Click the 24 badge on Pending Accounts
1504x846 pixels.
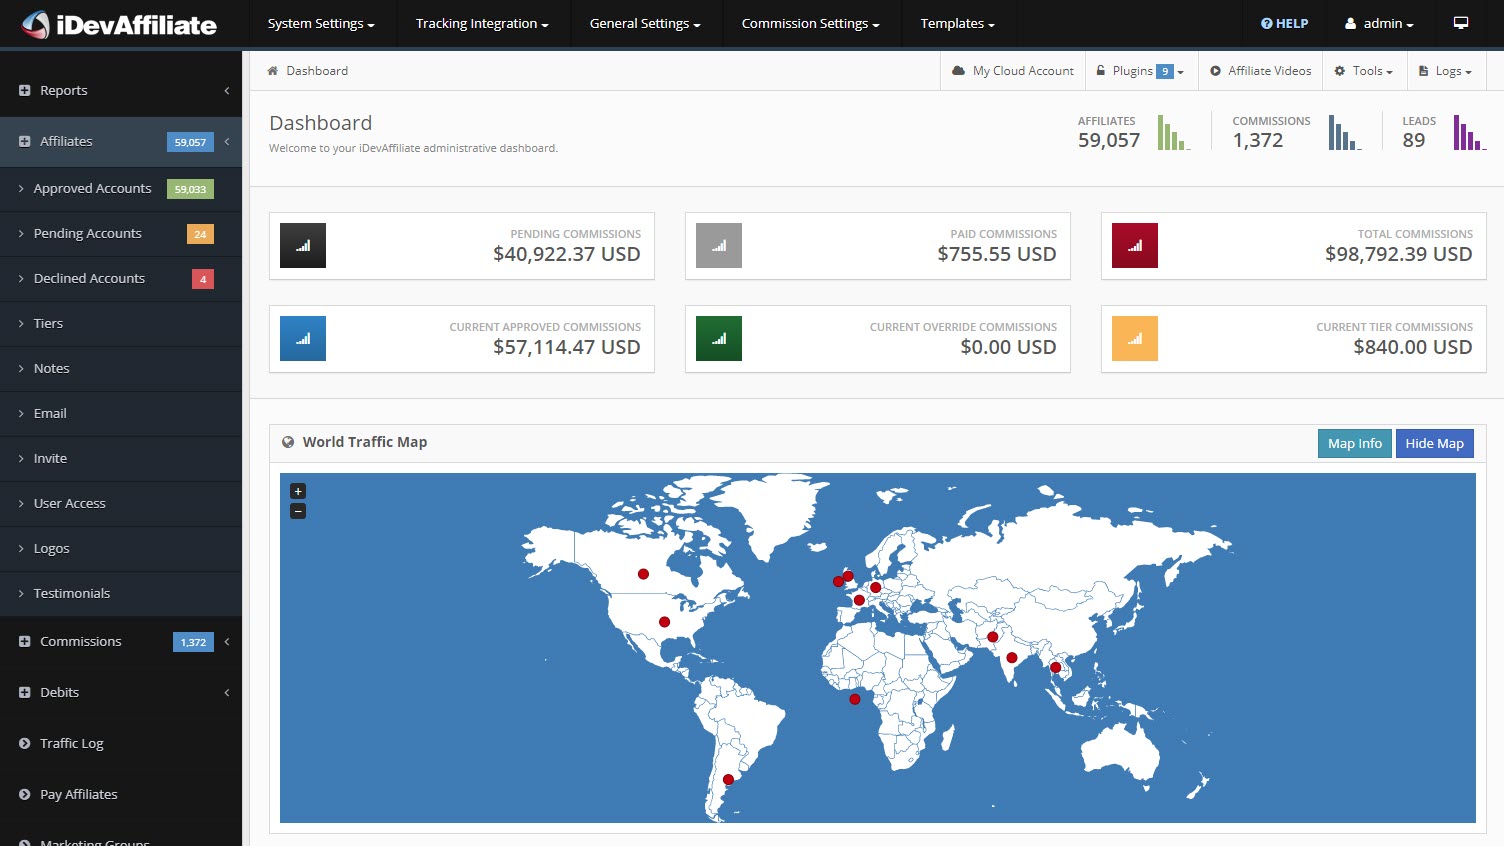pos(200,234)
